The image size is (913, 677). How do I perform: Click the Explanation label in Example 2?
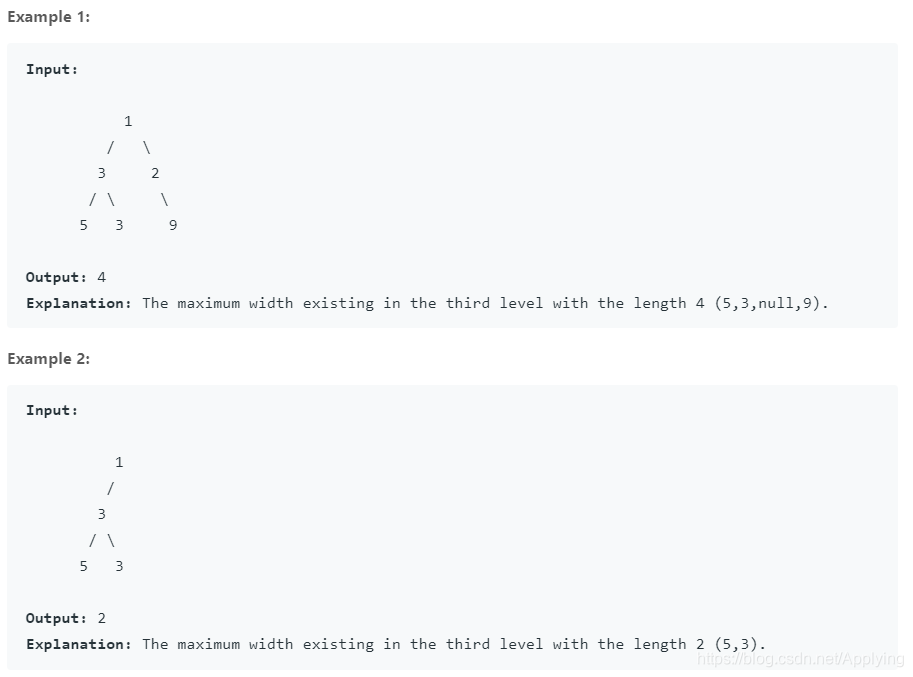pyautogui.click(x=79, y=644)
